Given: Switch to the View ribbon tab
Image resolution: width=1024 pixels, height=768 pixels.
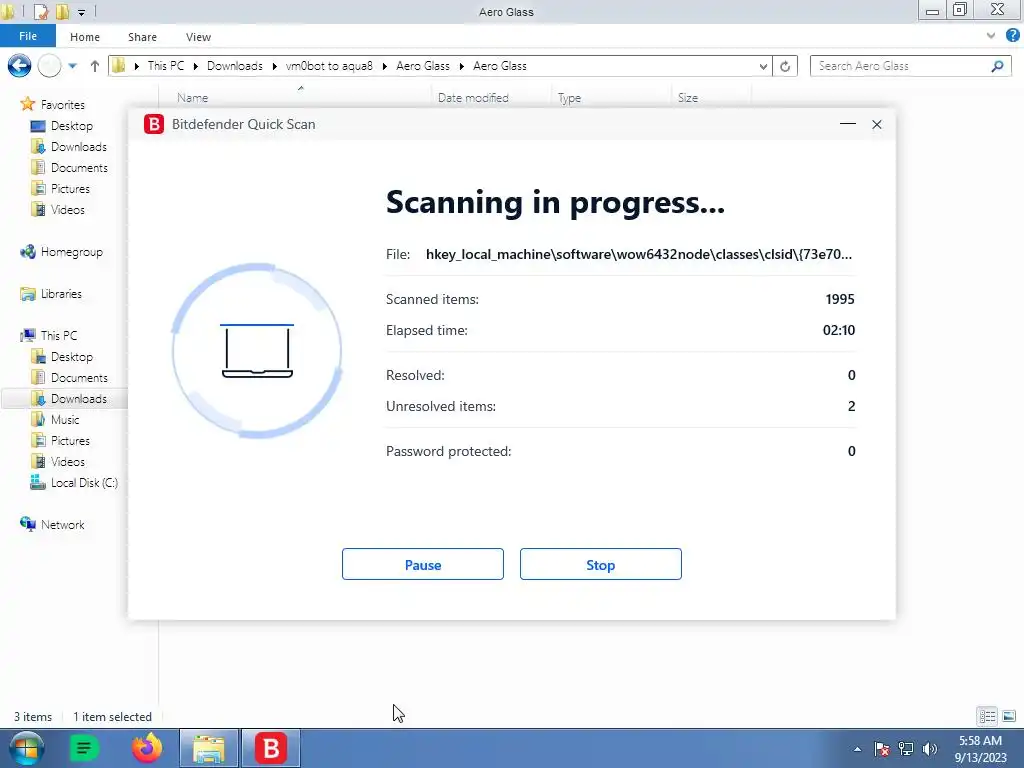Looking at the screenshot, I should coord(198,37).
